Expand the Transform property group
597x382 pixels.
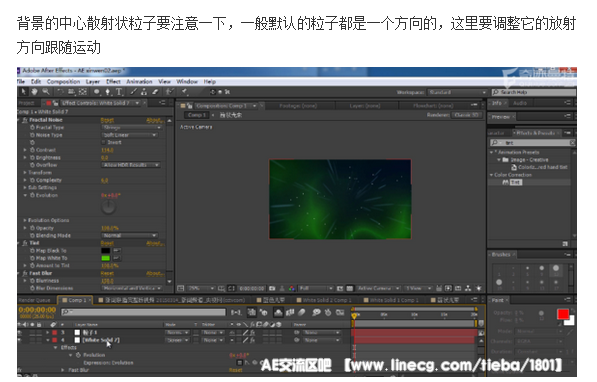(25, 173)
